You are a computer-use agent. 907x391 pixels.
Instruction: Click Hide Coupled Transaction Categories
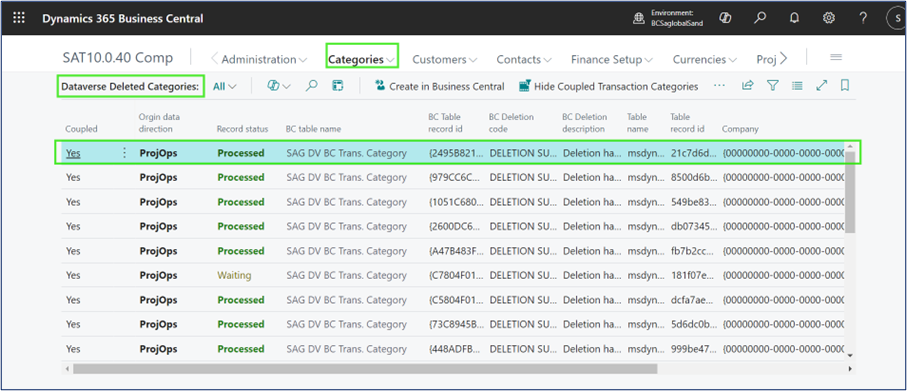click(x=609, y=86)
